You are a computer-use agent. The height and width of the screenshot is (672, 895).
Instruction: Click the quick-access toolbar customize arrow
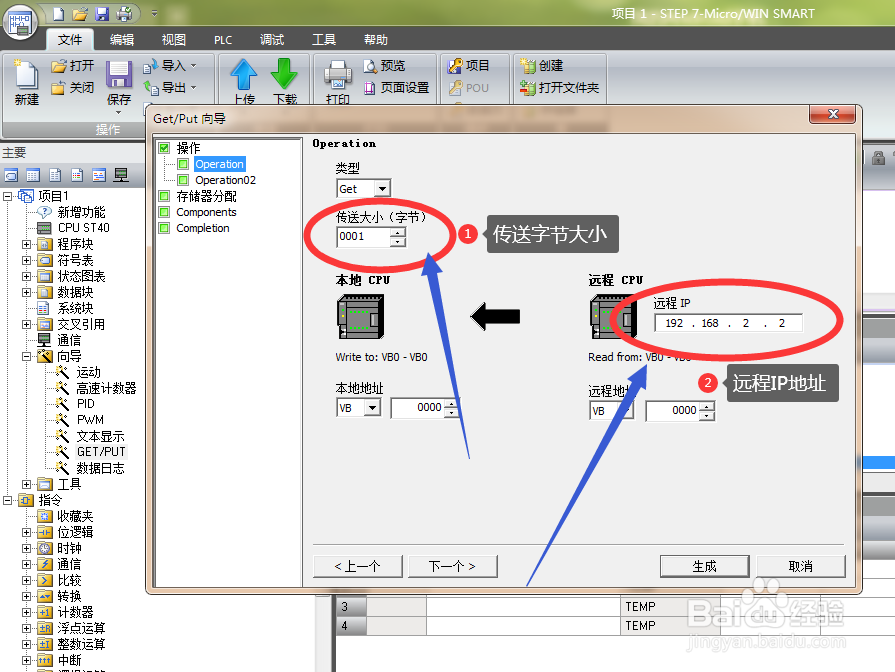[154, 13]
